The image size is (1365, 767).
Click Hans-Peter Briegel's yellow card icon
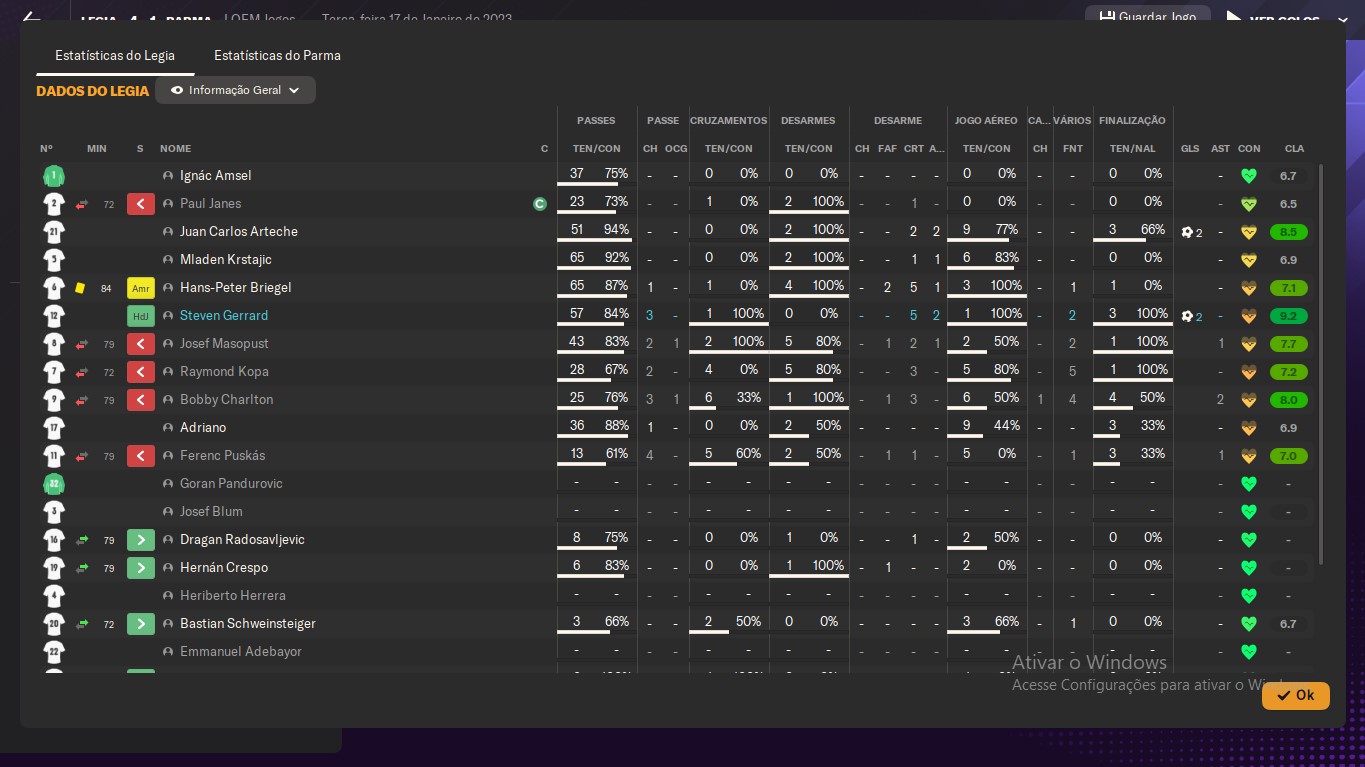coord(80,288)
